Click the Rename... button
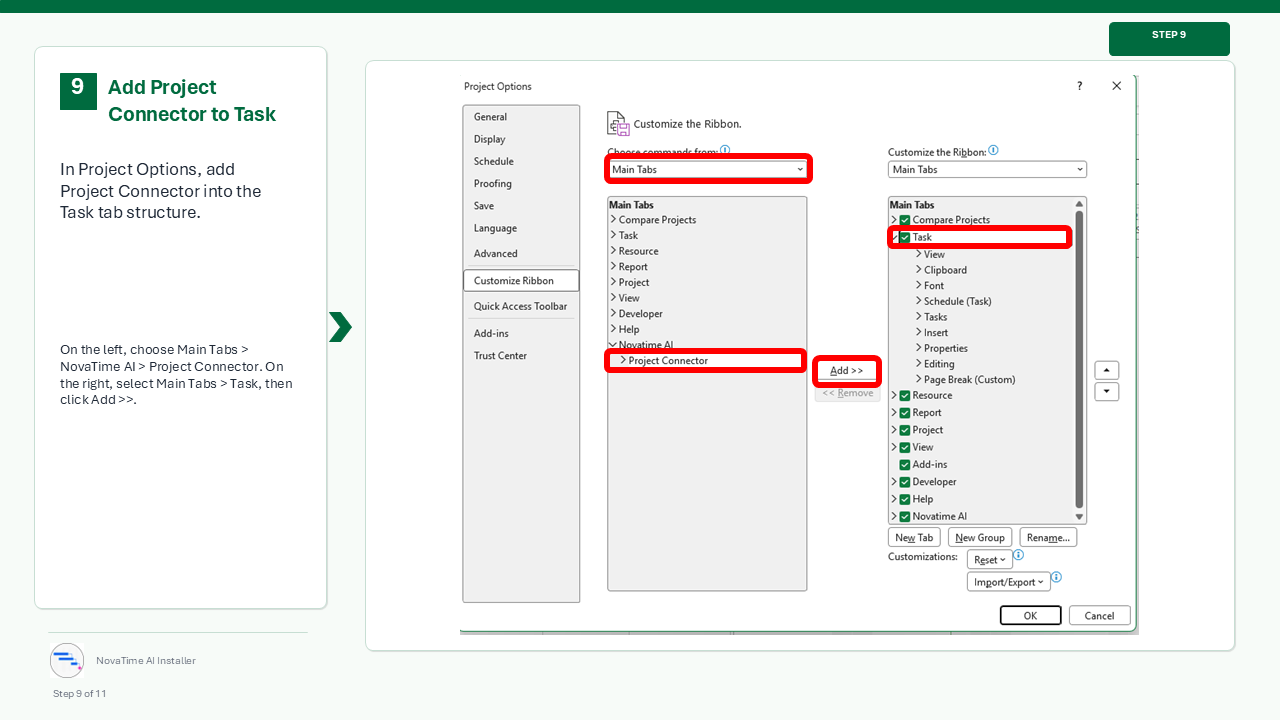Image resolution: width=1280 pixels, height=720 pixels. [x=1048, y=537]
